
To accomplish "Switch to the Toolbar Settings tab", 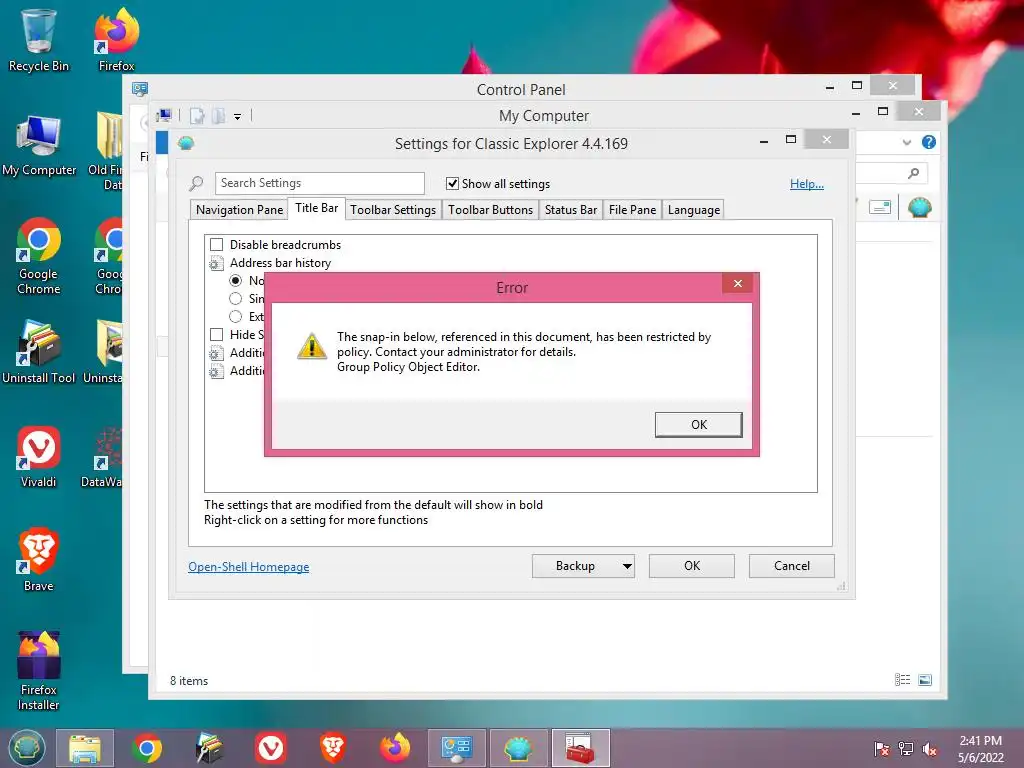I will 392,210.
